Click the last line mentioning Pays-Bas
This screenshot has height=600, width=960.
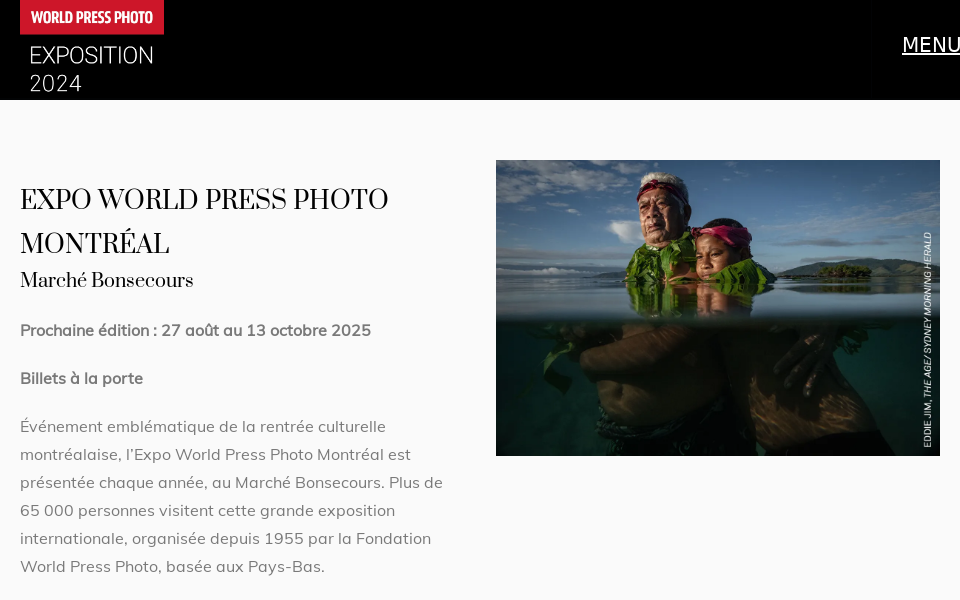[172, 567]
